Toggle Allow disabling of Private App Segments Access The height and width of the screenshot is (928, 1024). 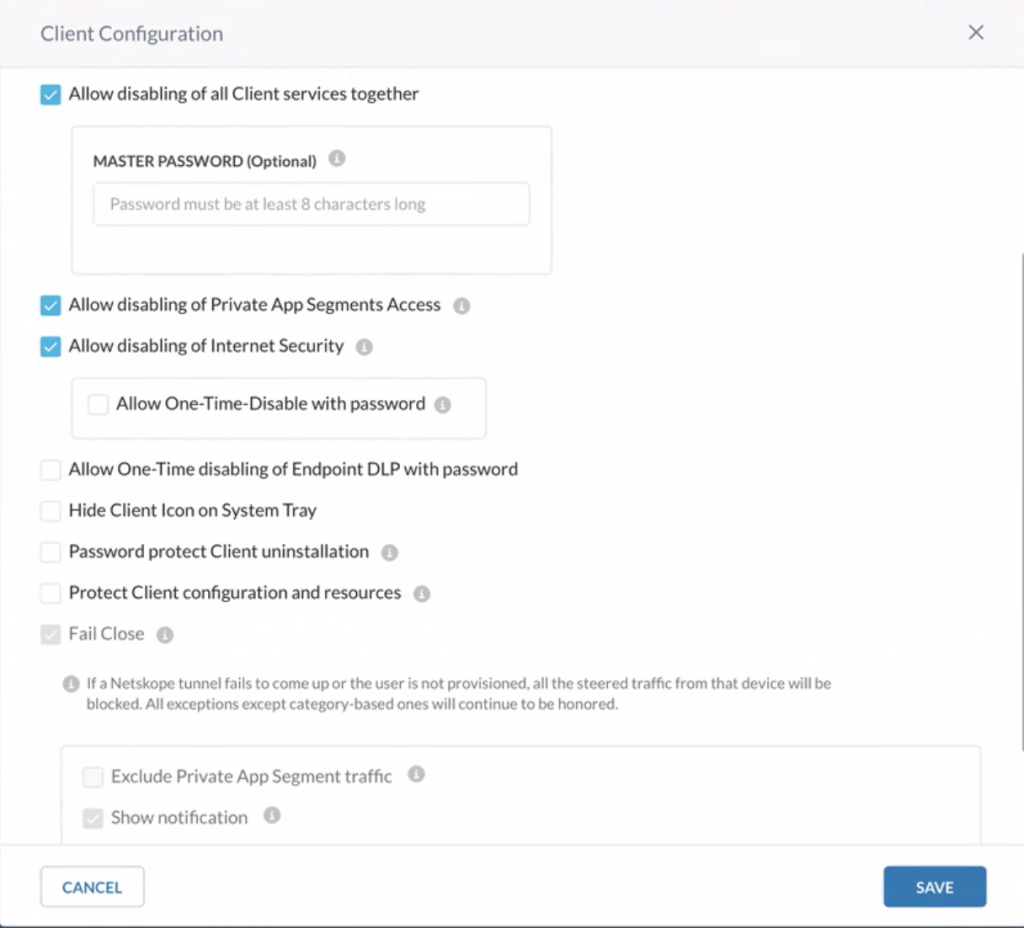click(51, 306)
